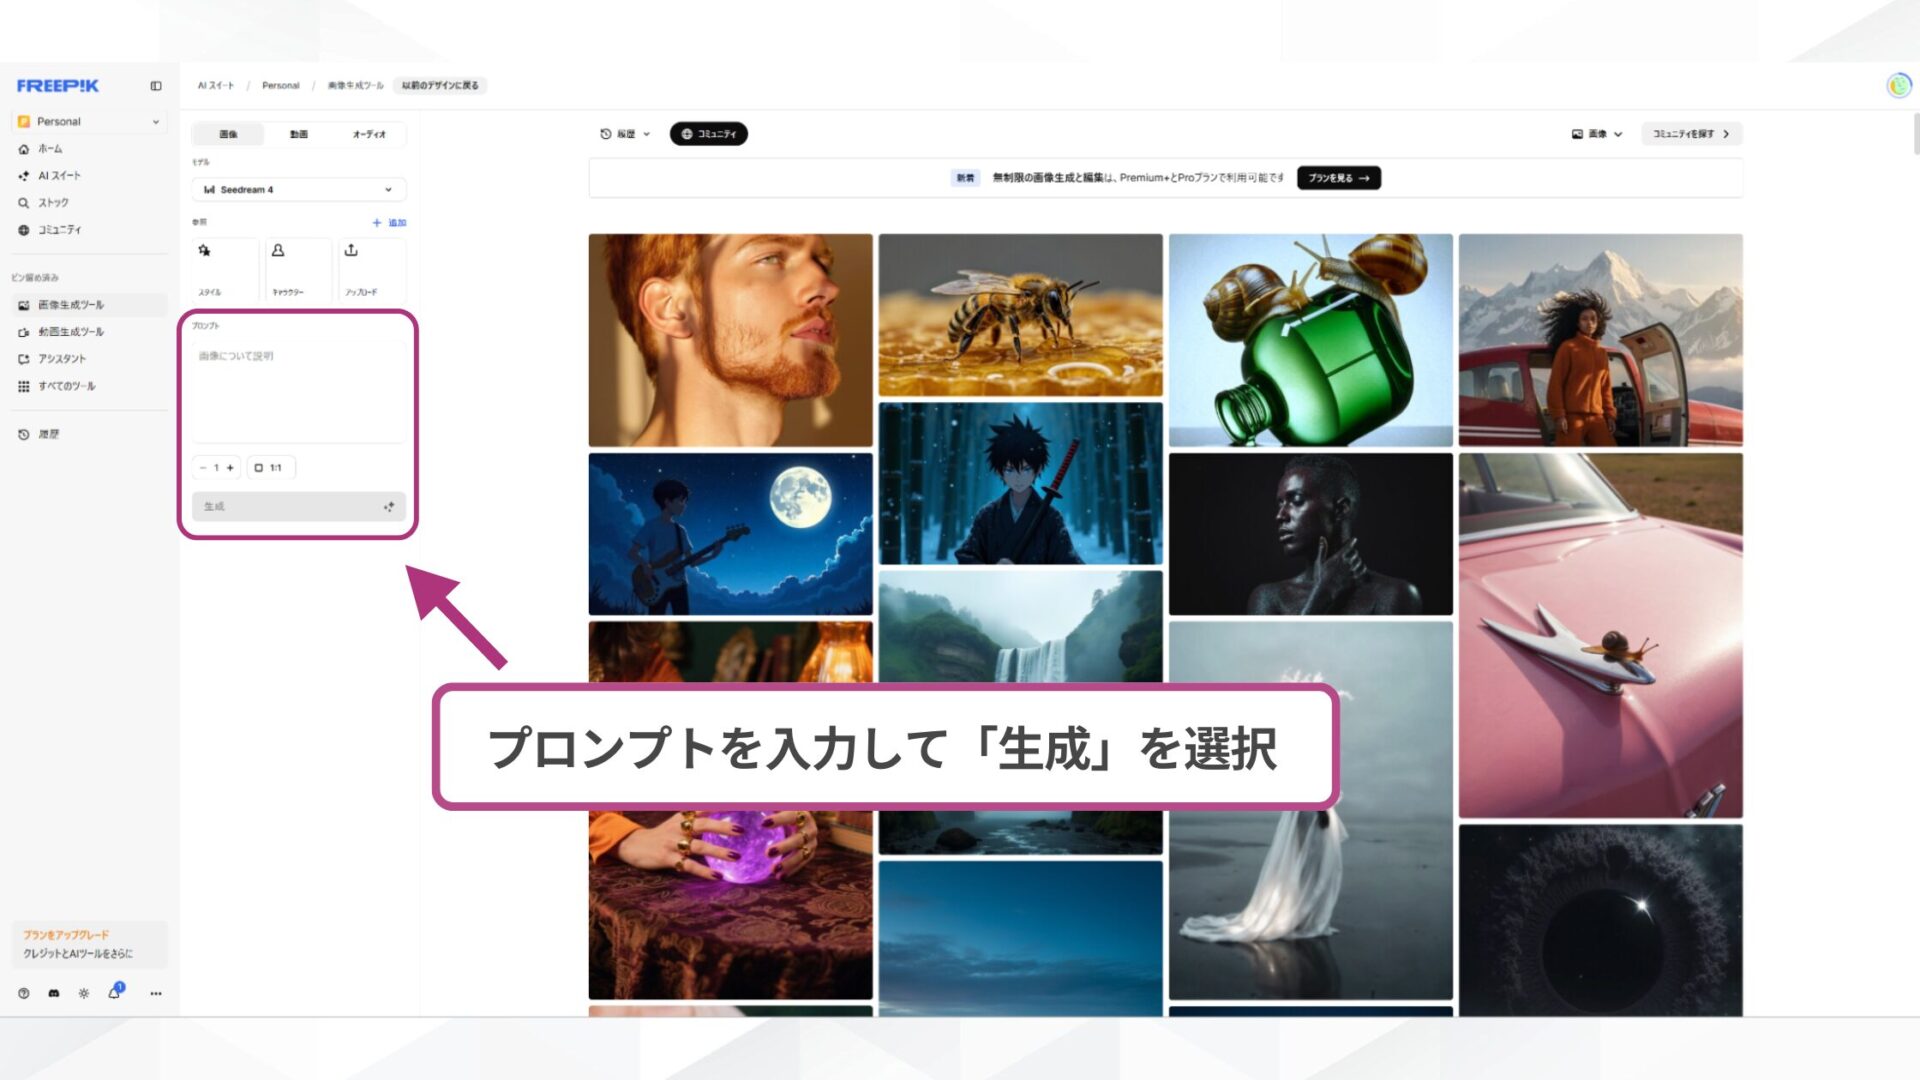Open すべてのツール grid icon

pos(22,385)
